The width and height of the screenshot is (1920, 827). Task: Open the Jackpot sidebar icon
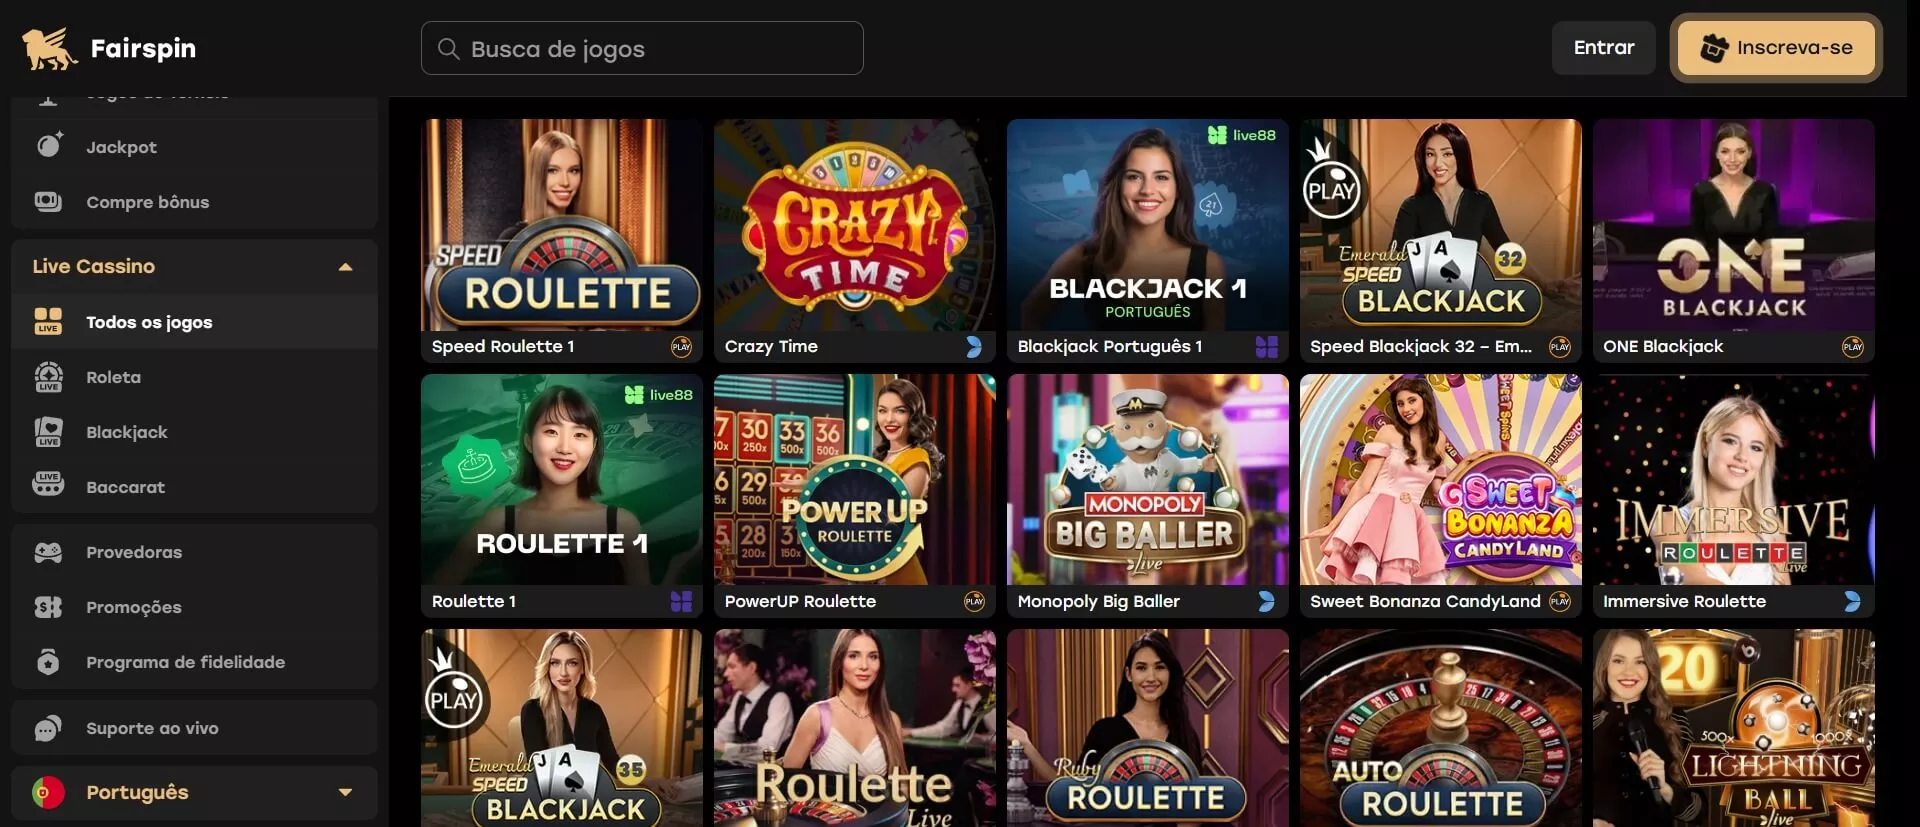click(x=49, y=146)
